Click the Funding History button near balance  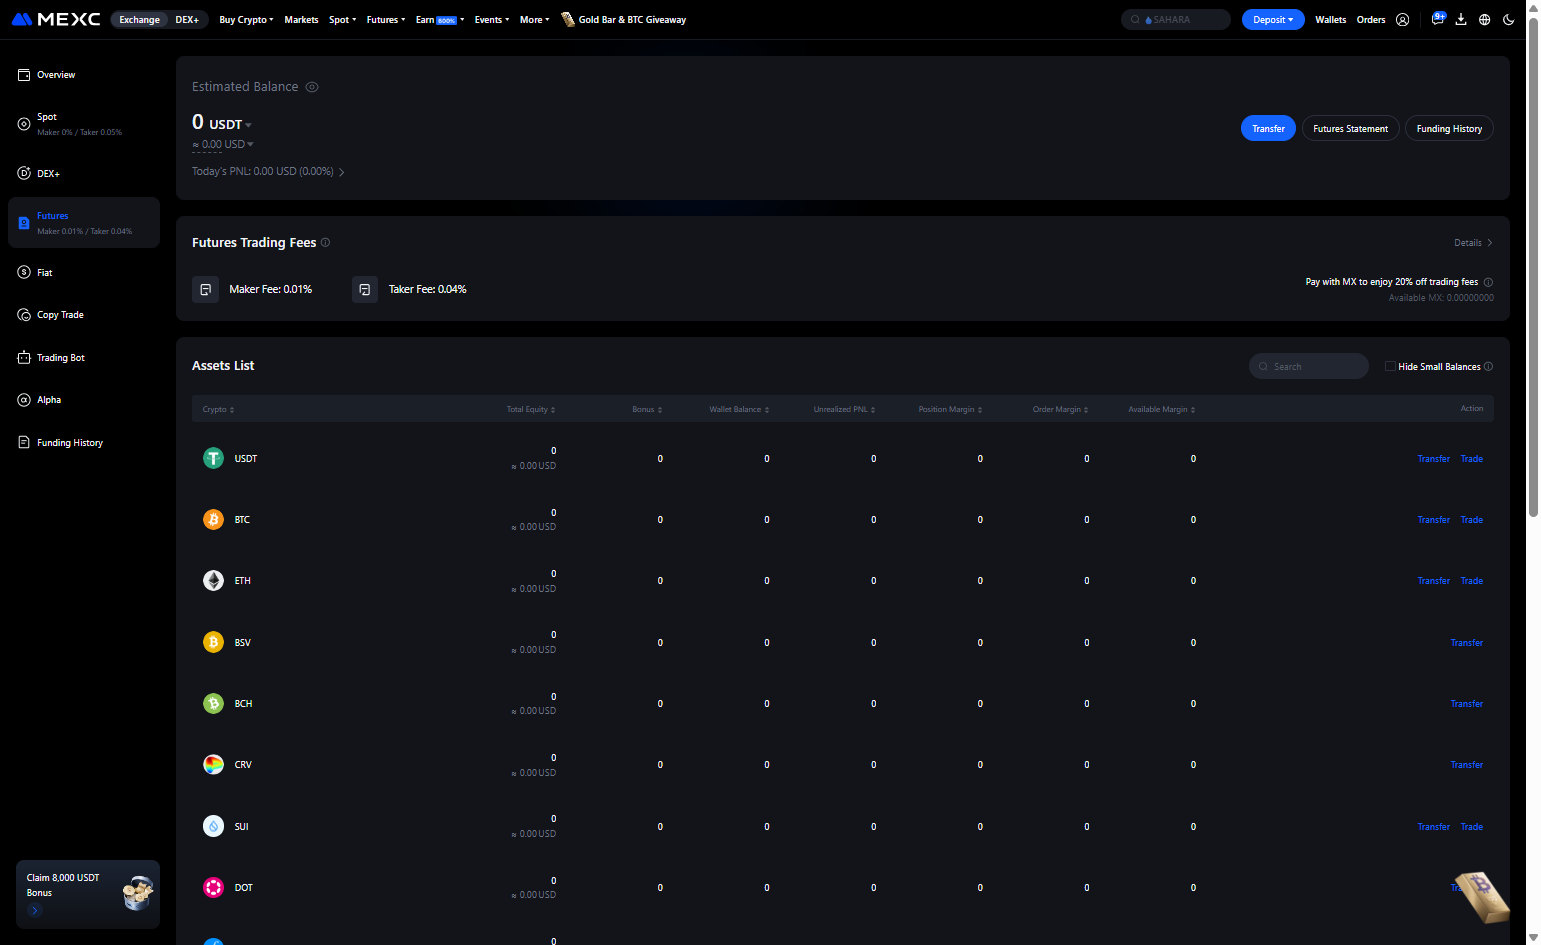coord(1450,128)
